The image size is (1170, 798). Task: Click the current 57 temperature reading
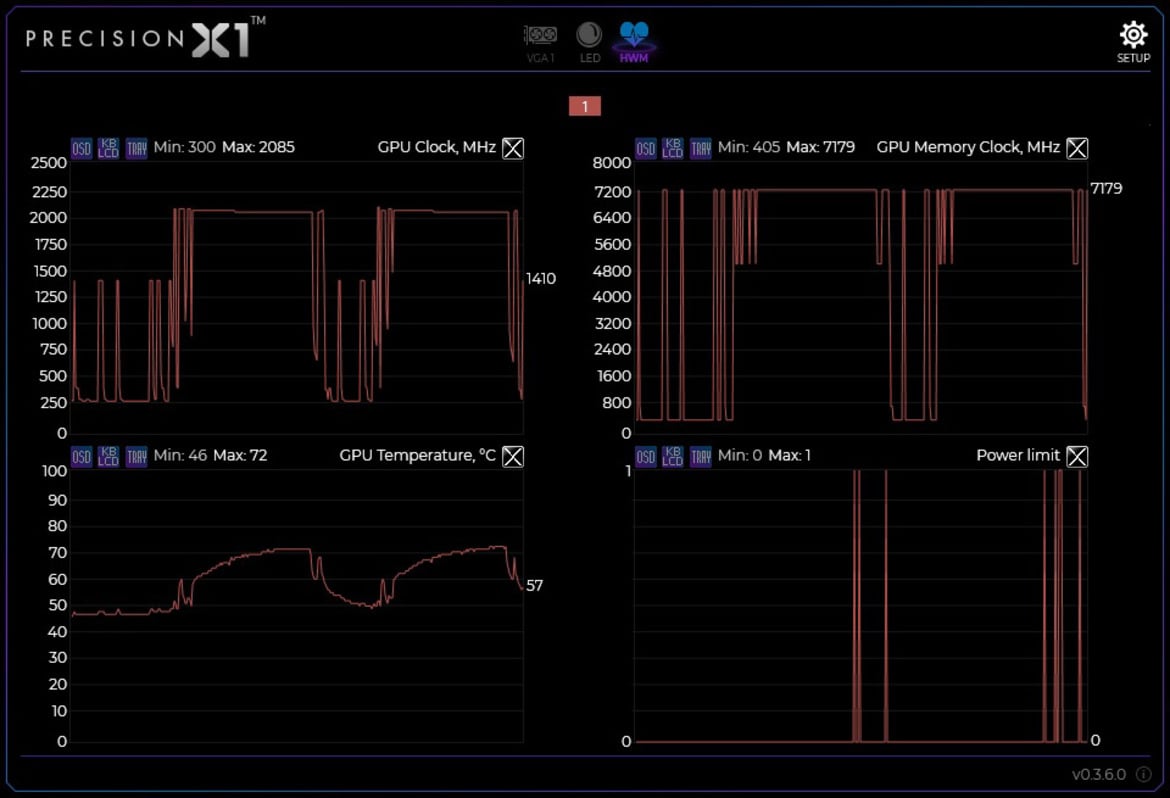(x=534, y=585)
